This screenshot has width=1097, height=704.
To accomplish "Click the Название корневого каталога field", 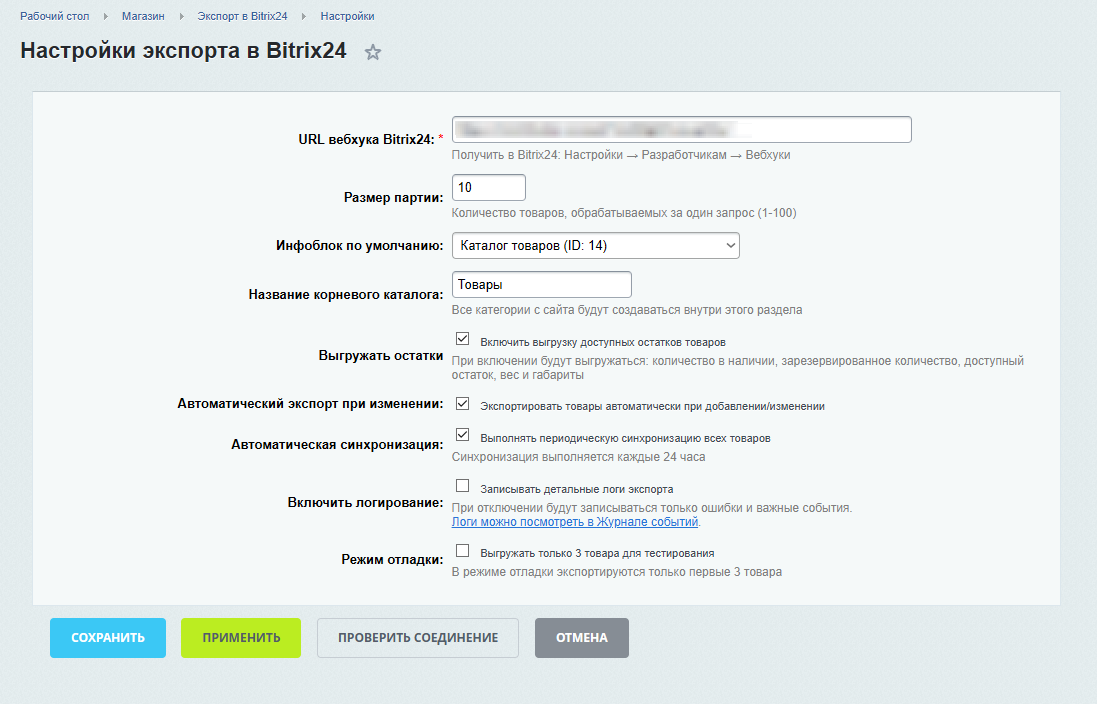I will pos(542,285).
